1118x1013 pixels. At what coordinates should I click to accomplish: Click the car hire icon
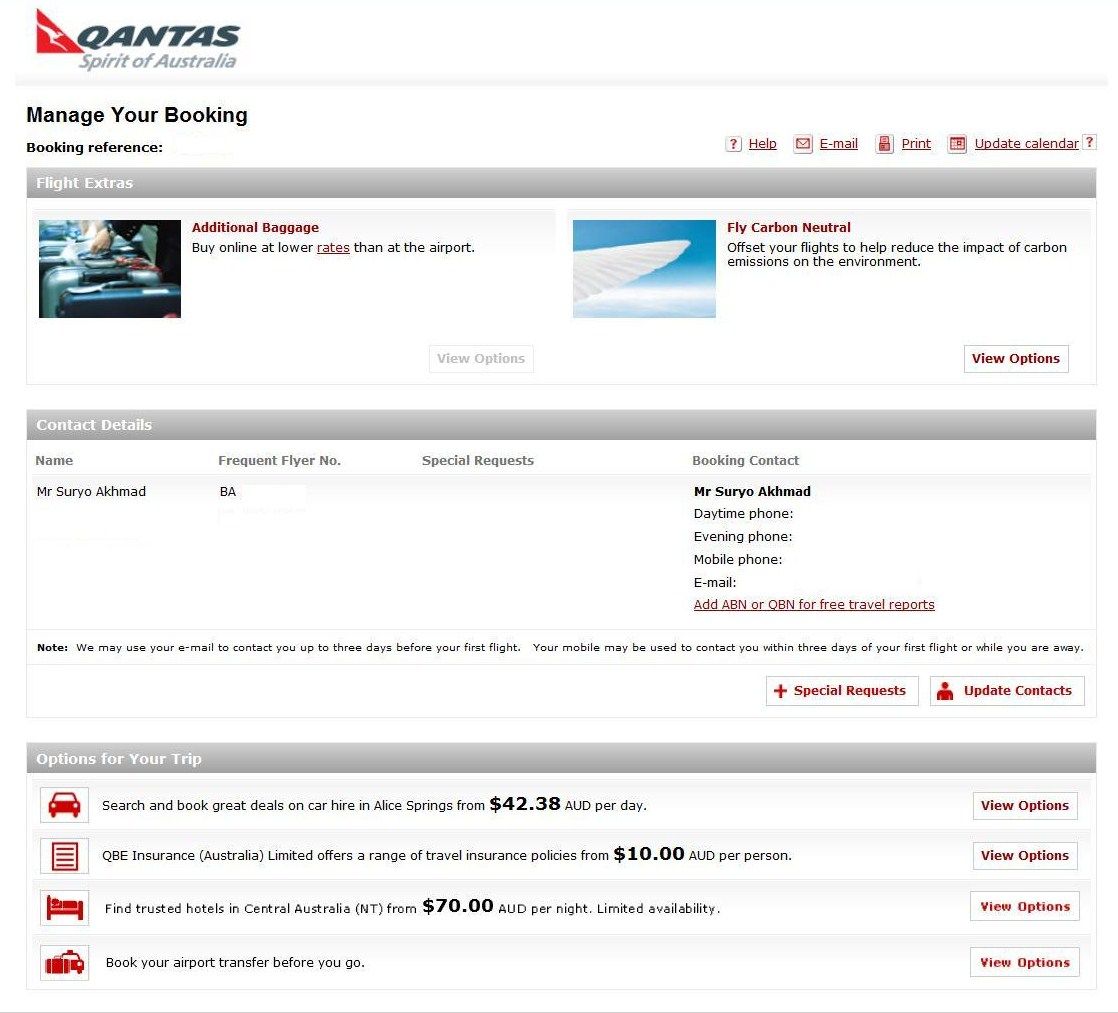pyautogui.click(x=64, y=805)
